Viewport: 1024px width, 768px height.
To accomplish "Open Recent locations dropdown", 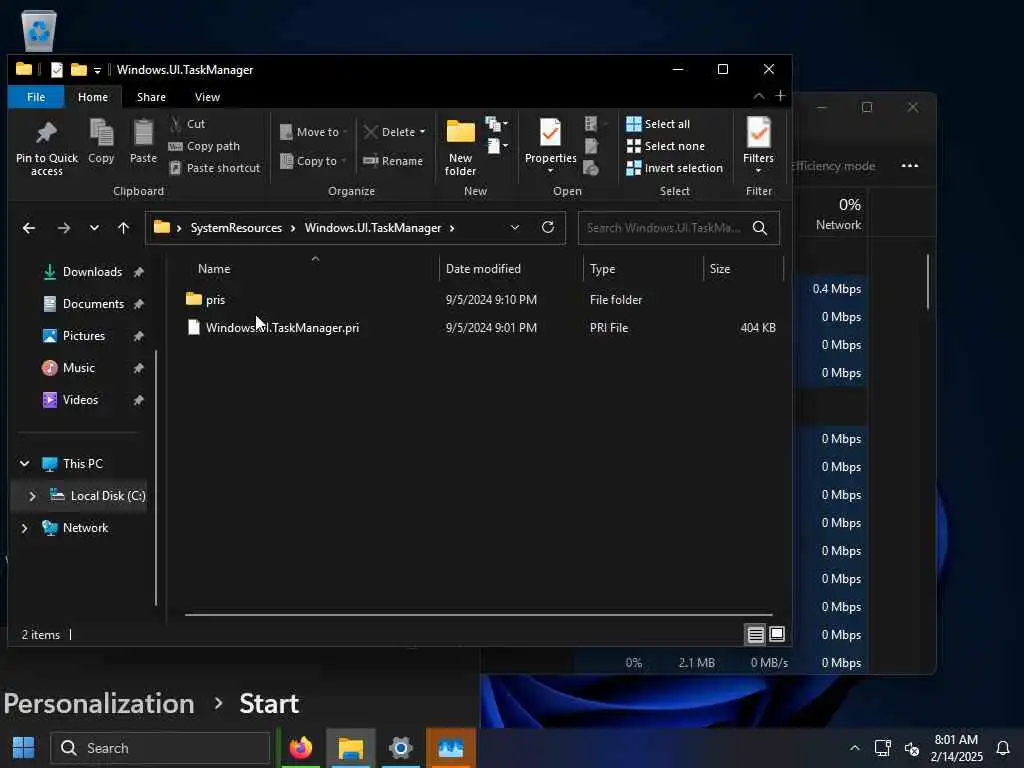I will [x=94, y=228].
